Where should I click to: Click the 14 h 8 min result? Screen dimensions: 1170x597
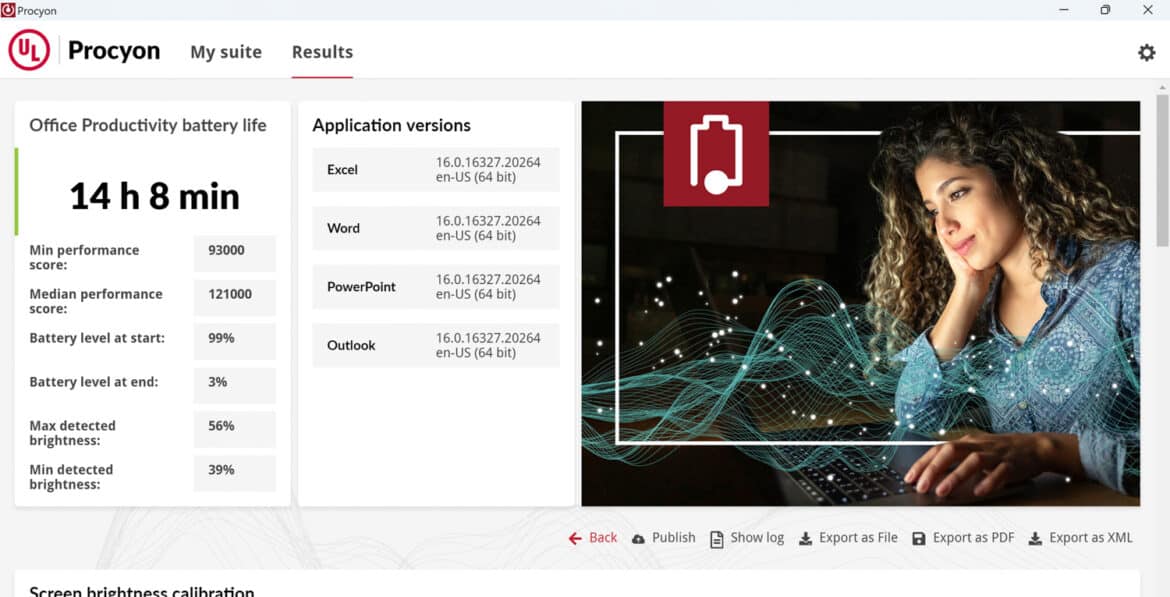[x=154, y=196]
